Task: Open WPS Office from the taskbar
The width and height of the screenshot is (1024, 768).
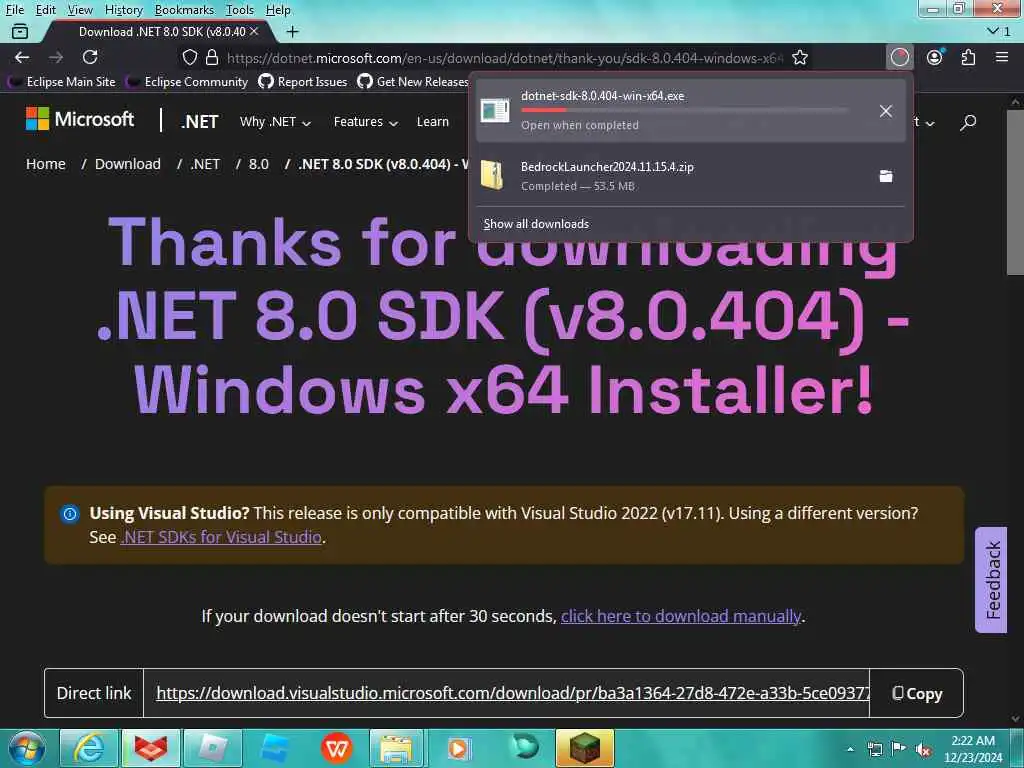Action: [336, 748]
